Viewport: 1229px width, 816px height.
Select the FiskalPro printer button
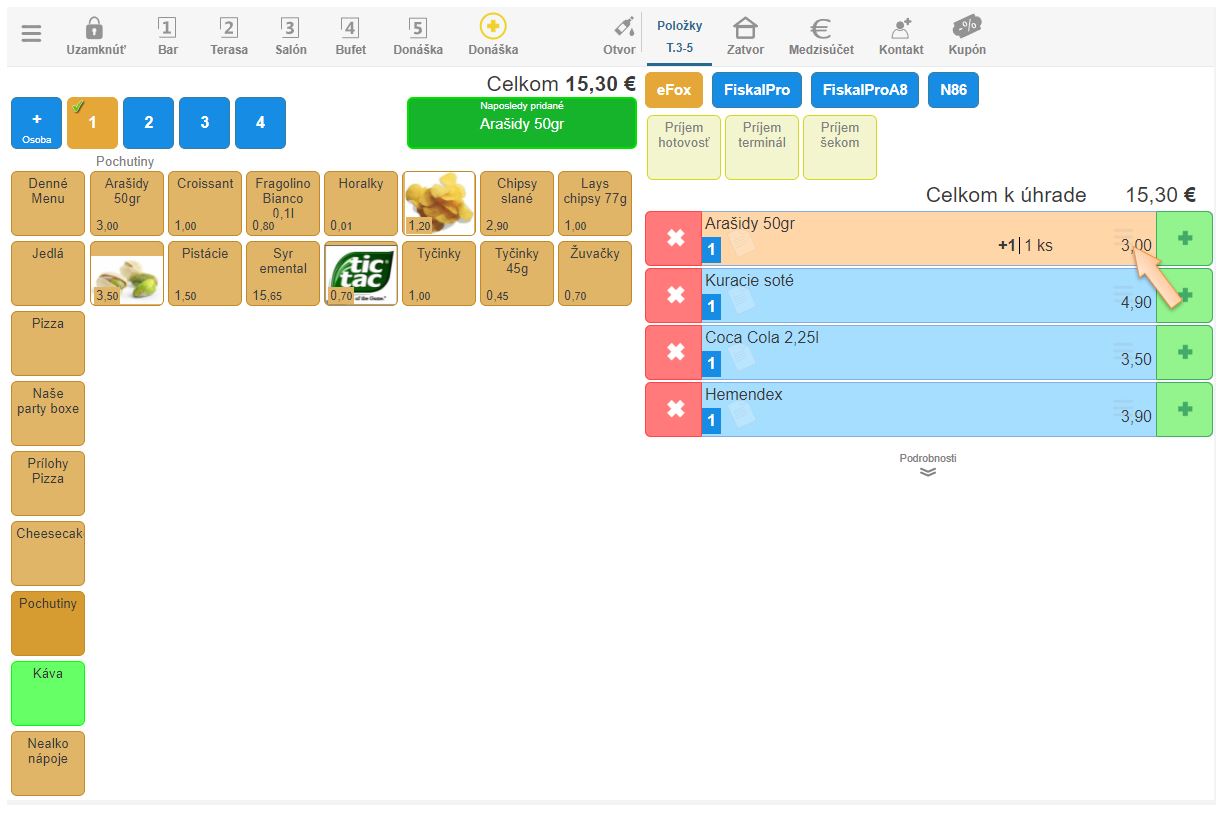756,90
